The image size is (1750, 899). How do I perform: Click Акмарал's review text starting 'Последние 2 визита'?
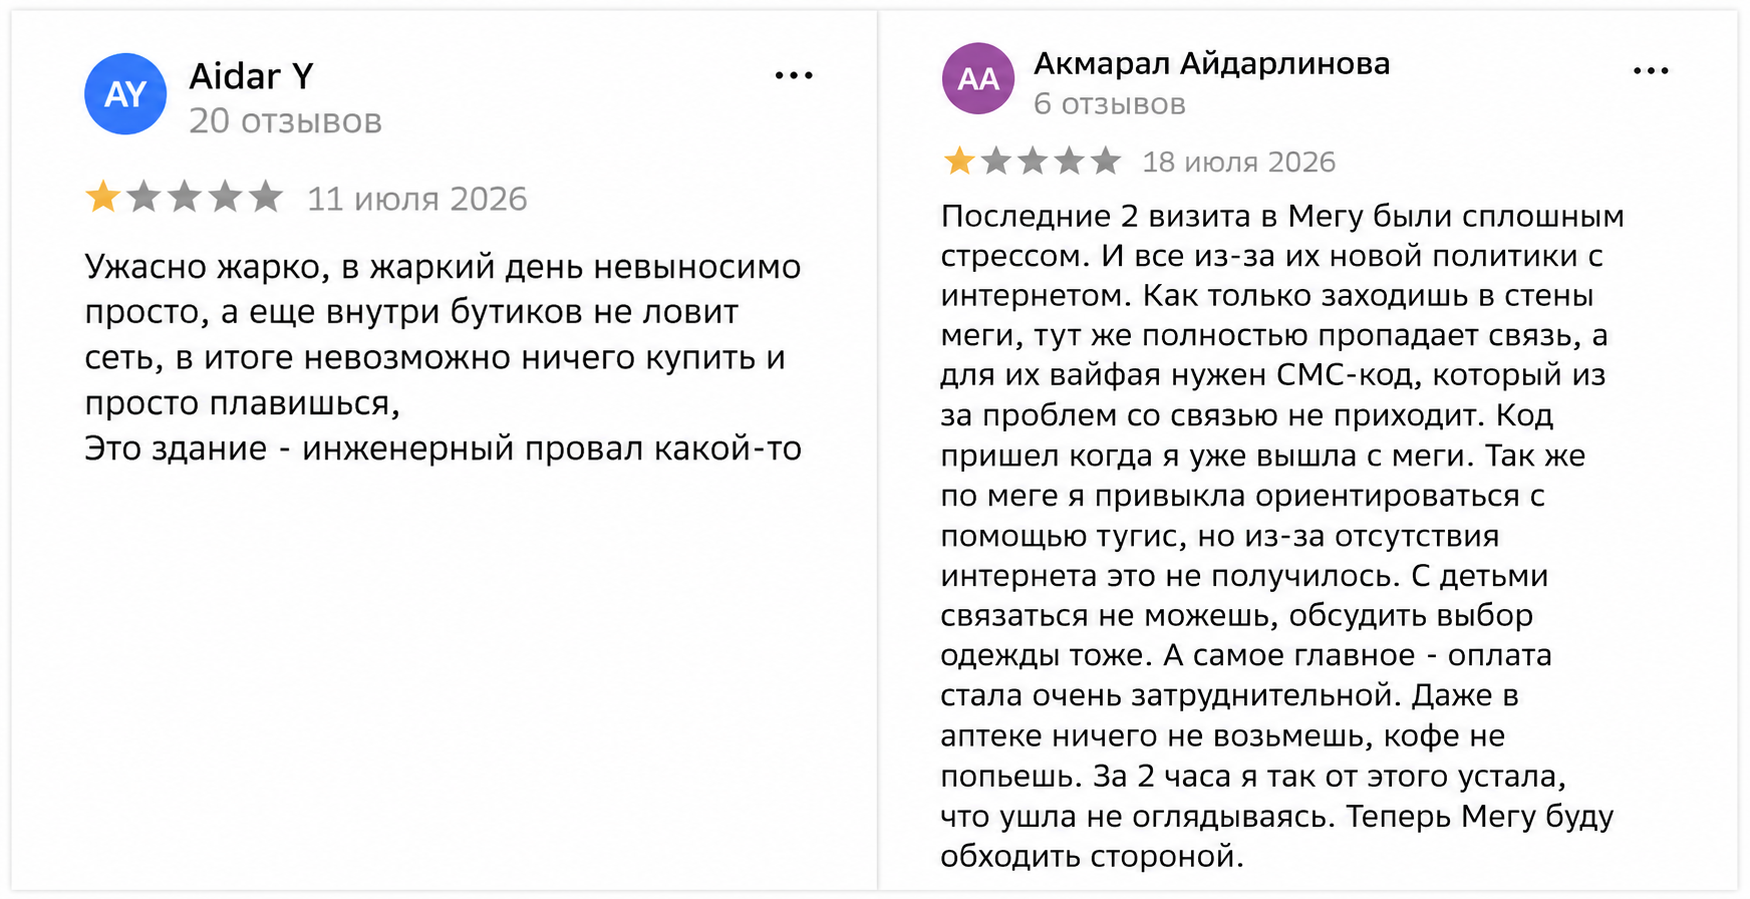pos(1282,536)
